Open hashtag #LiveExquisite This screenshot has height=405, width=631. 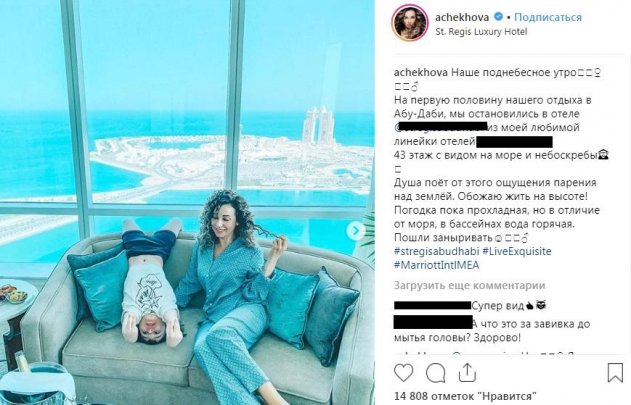click(x=517, y=251)
